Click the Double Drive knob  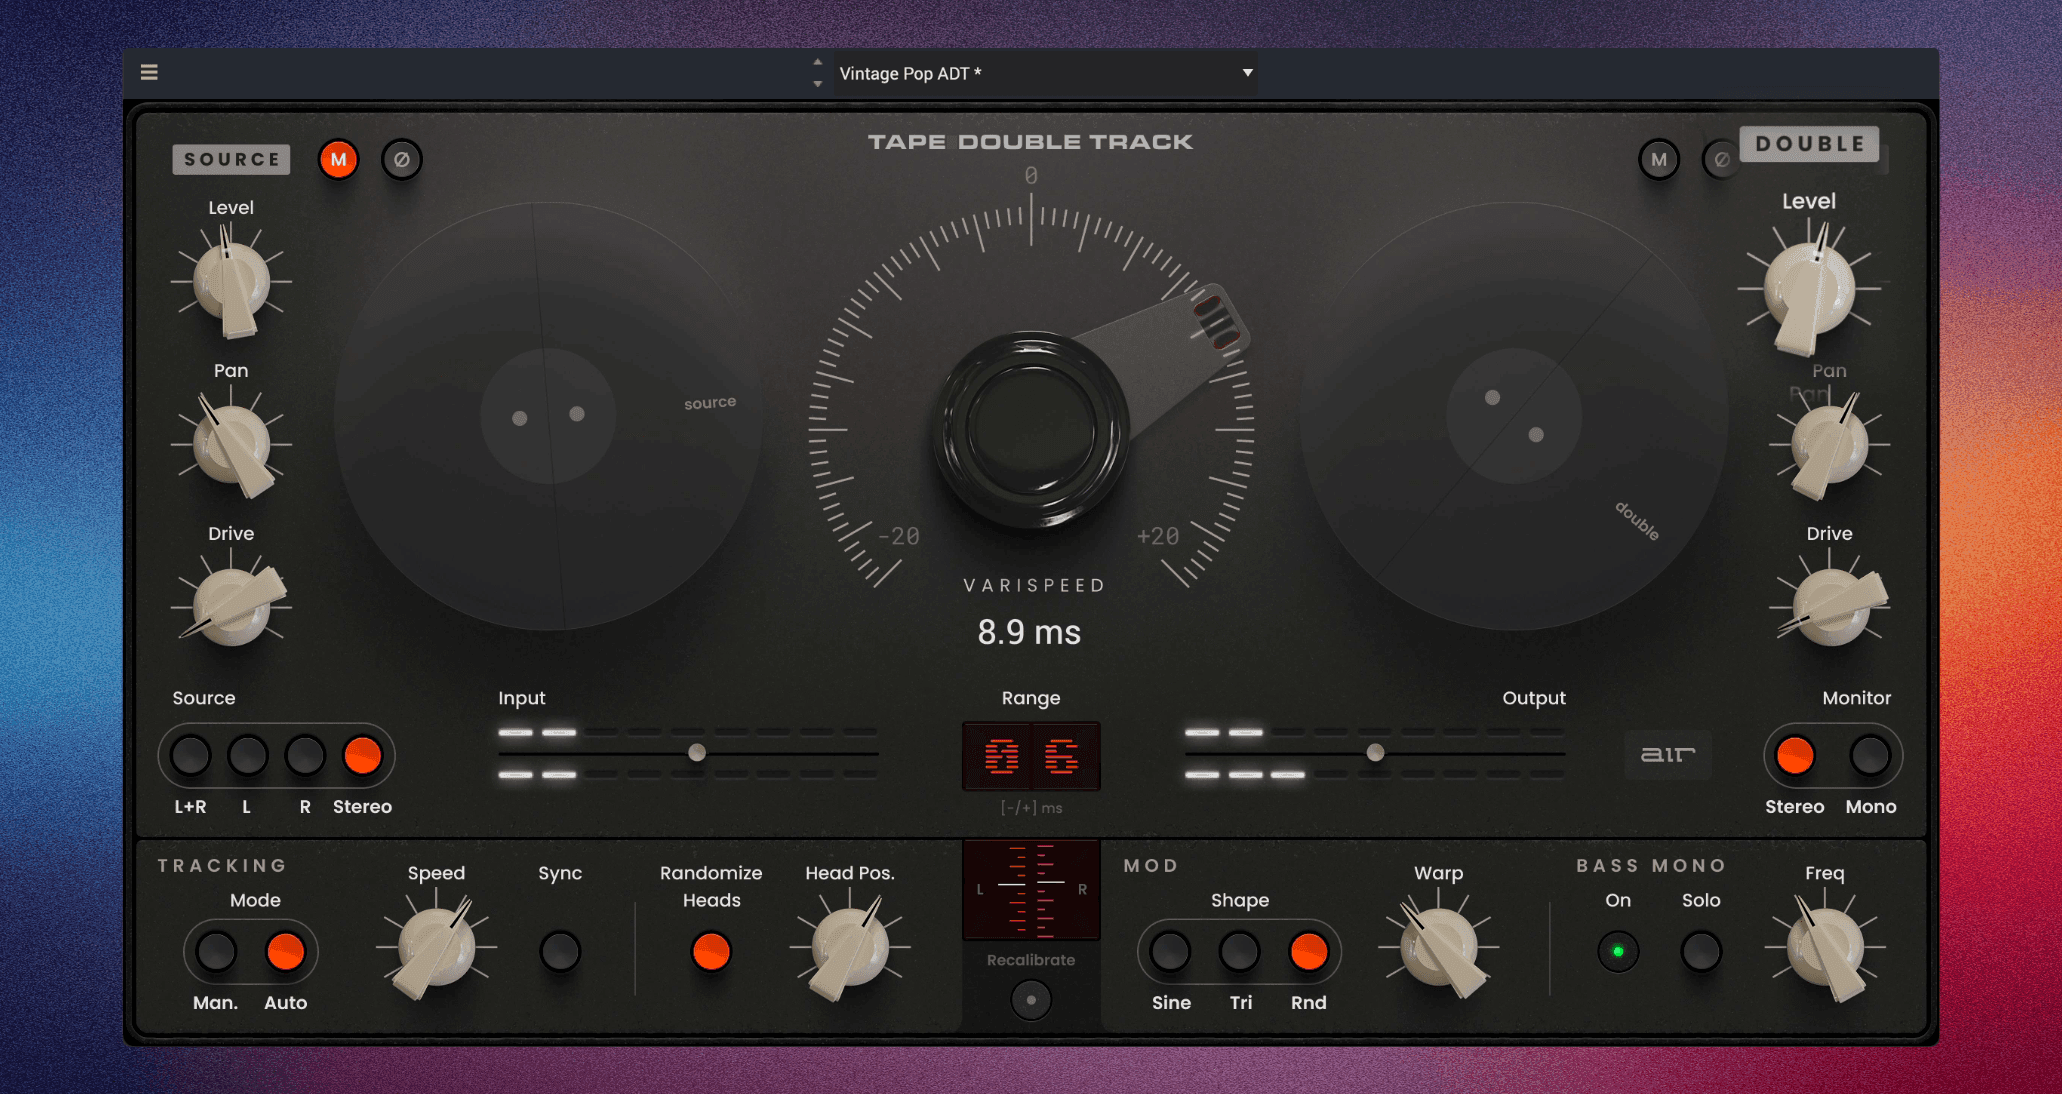(x=1829, y=607)
